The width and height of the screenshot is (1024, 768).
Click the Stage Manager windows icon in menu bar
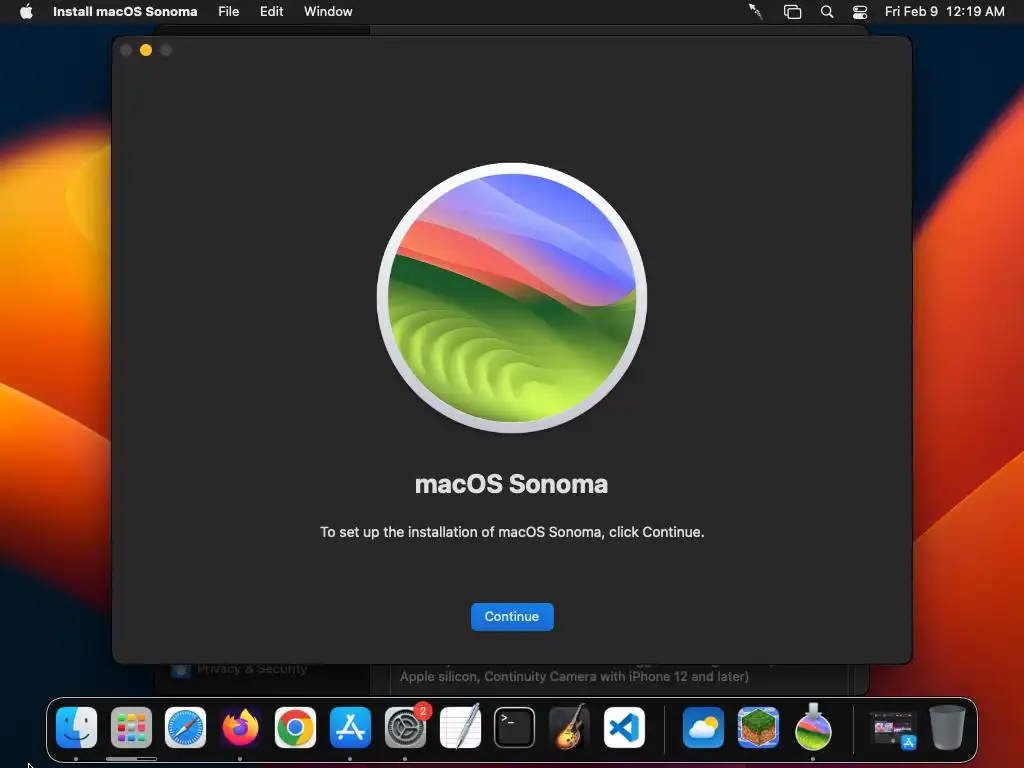point(792,12)
